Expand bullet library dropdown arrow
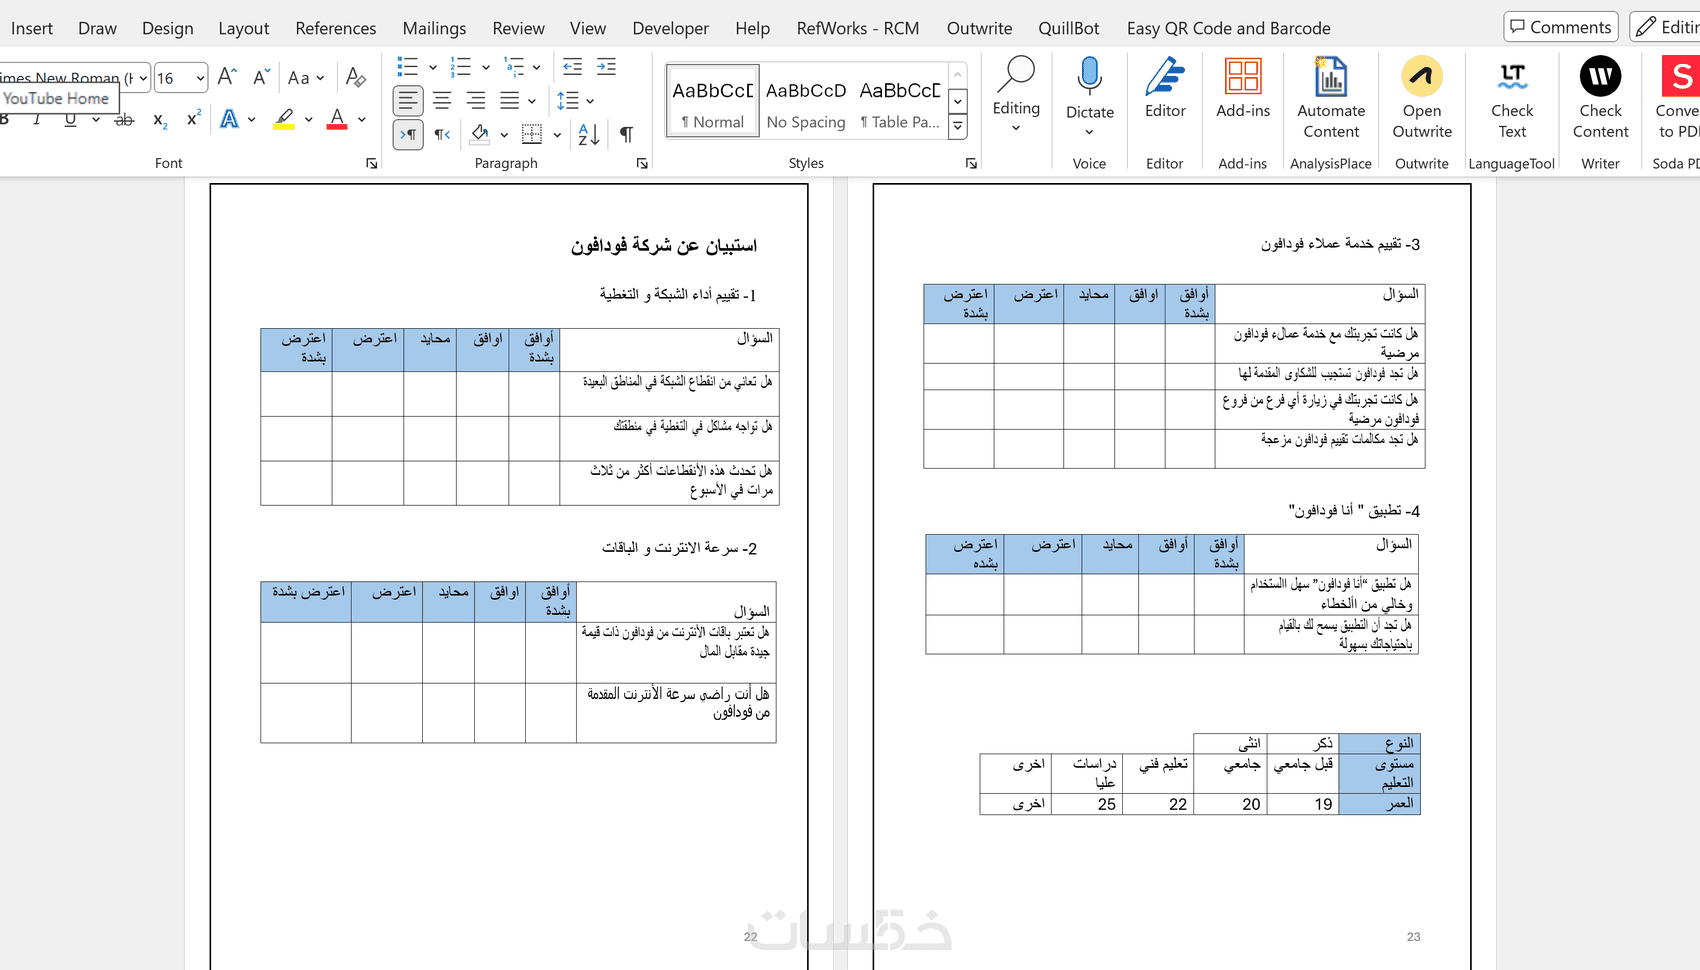The height and width of the screenshot is (970, 1700). point(433,67)
